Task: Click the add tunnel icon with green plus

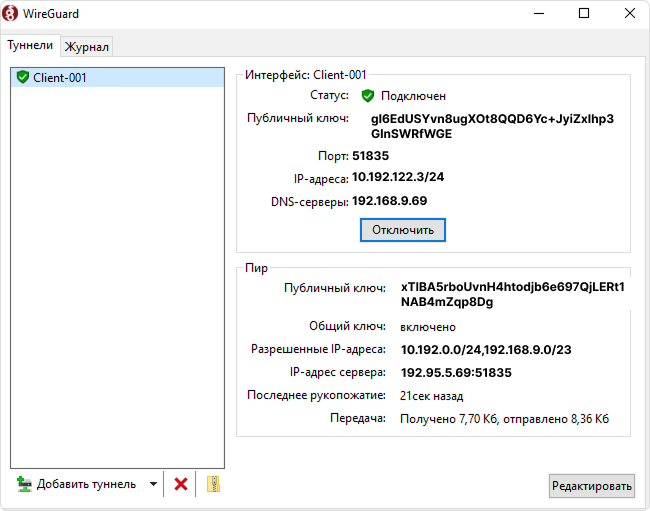Action: click(24, 484)
